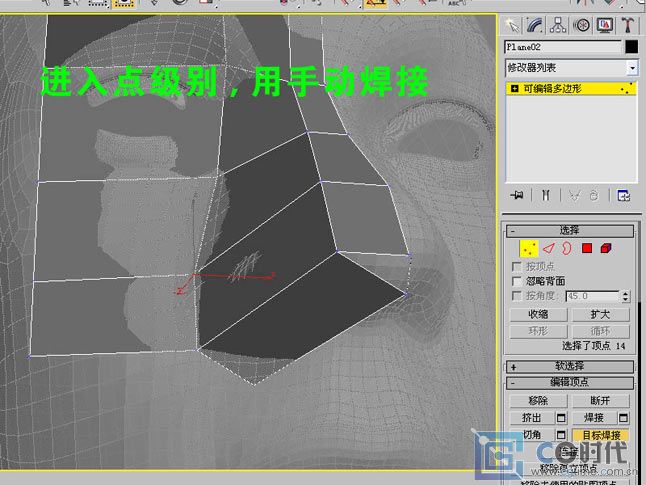The width and height of the screenshot is (646, 485).
Task: Select the Edge sub-object level icon
Action: point(547,248)
